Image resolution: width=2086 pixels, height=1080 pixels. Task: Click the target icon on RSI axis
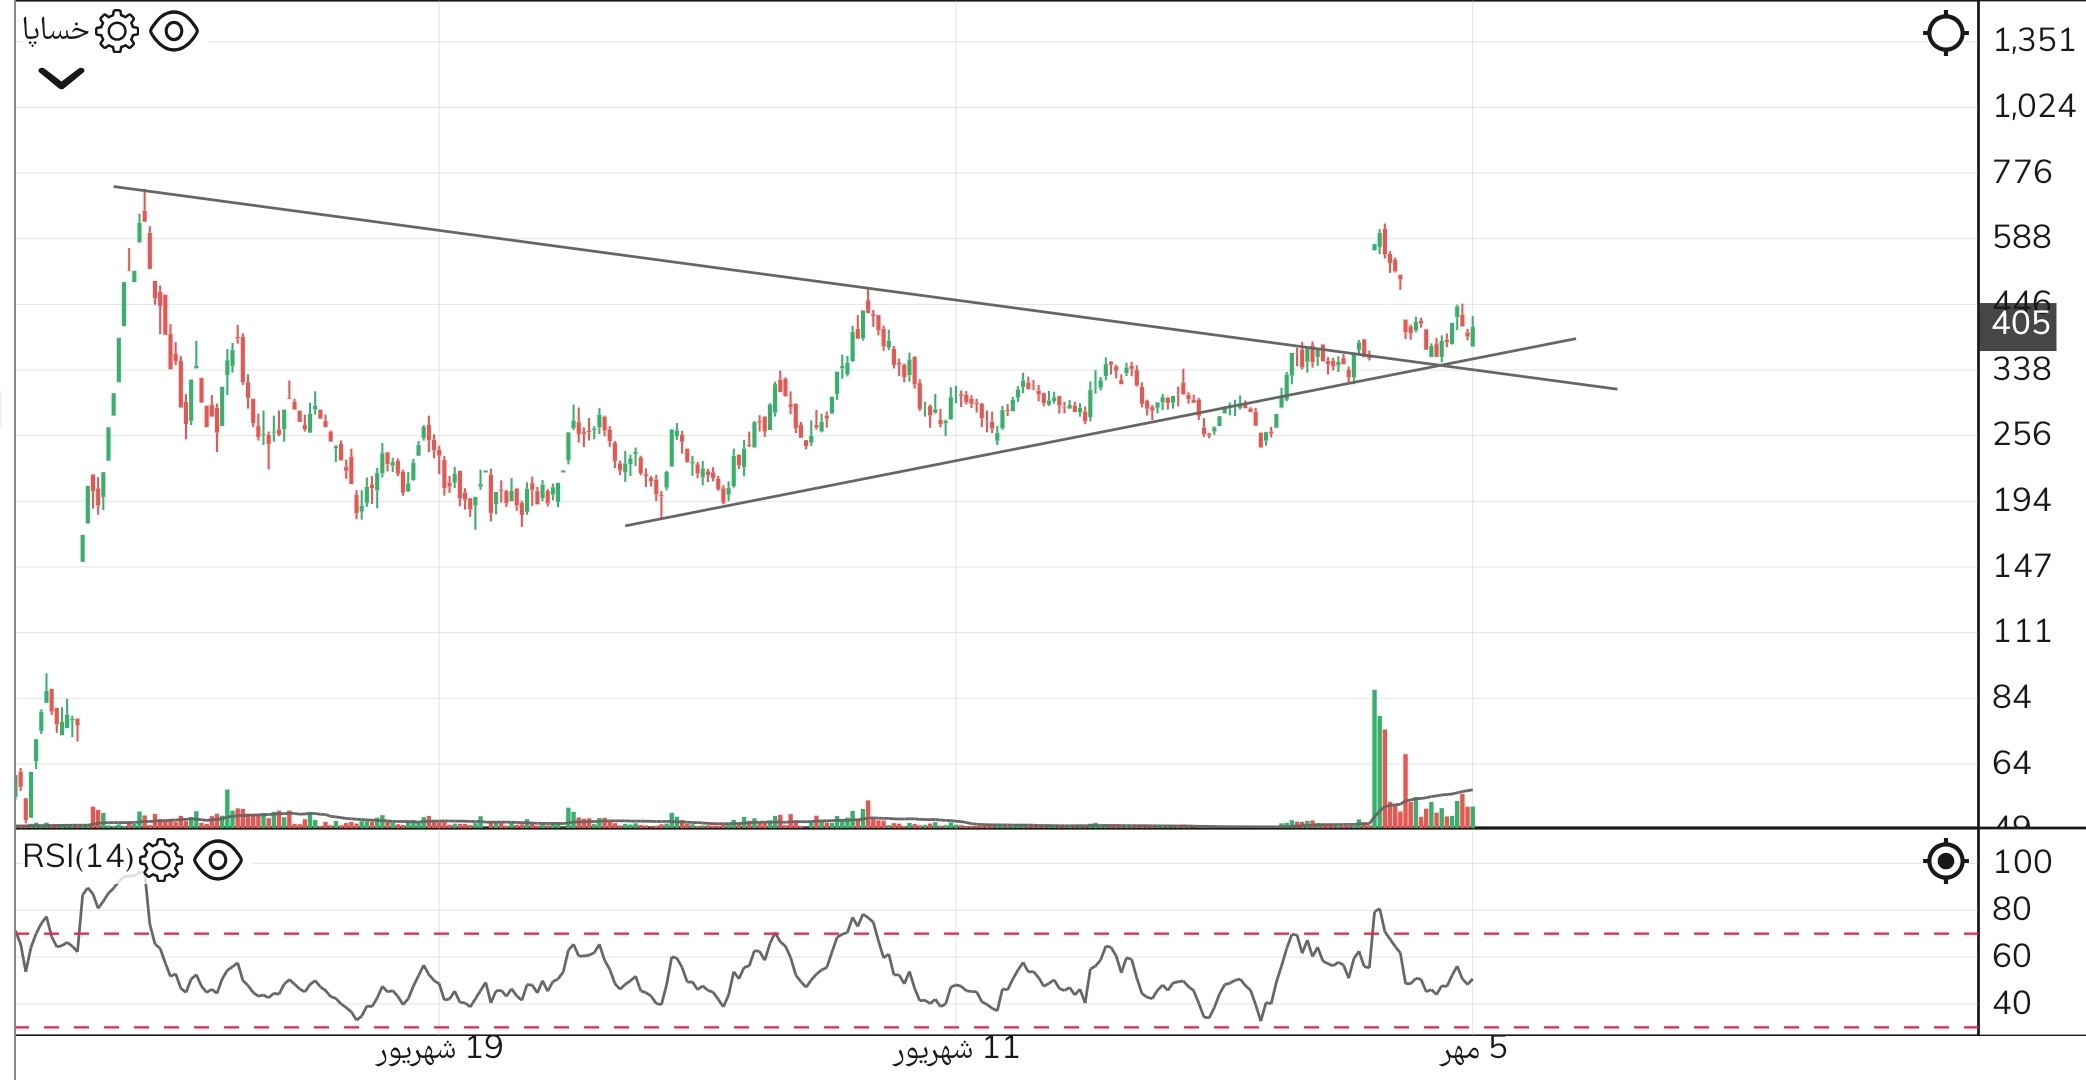[1946, 861]
